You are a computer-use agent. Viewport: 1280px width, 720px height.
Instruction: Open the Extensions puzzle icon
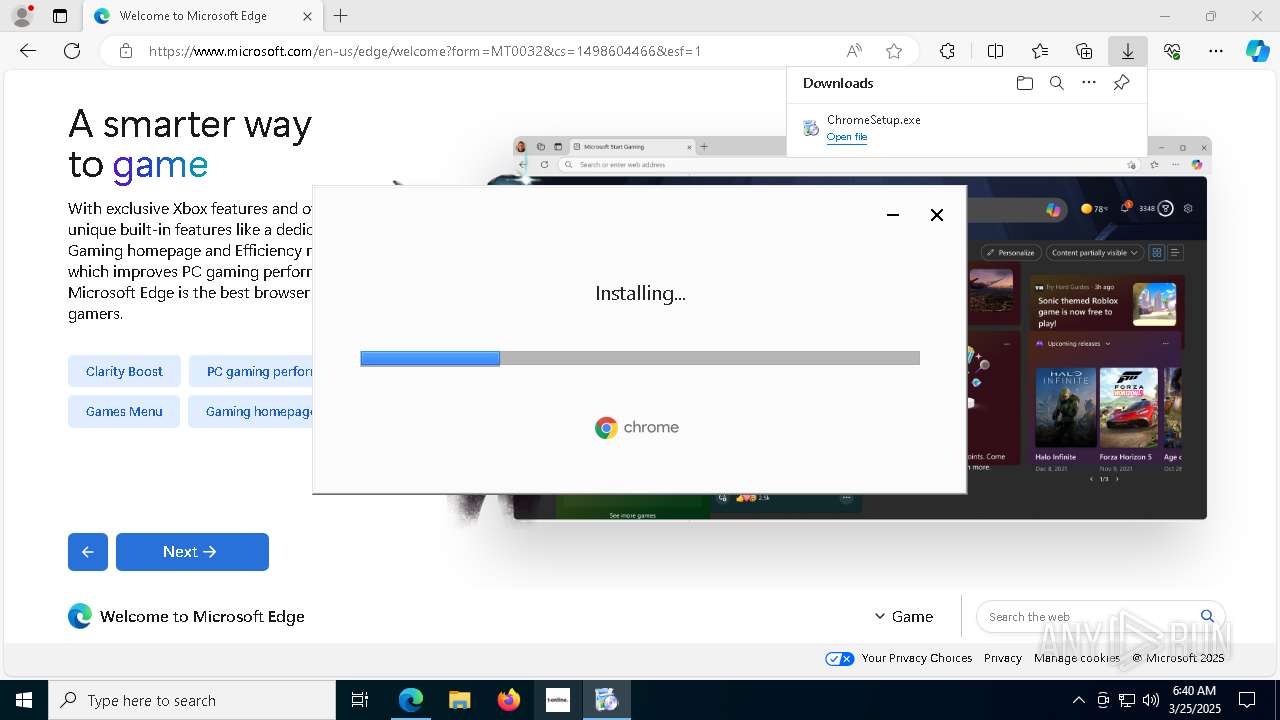(947, 51)
